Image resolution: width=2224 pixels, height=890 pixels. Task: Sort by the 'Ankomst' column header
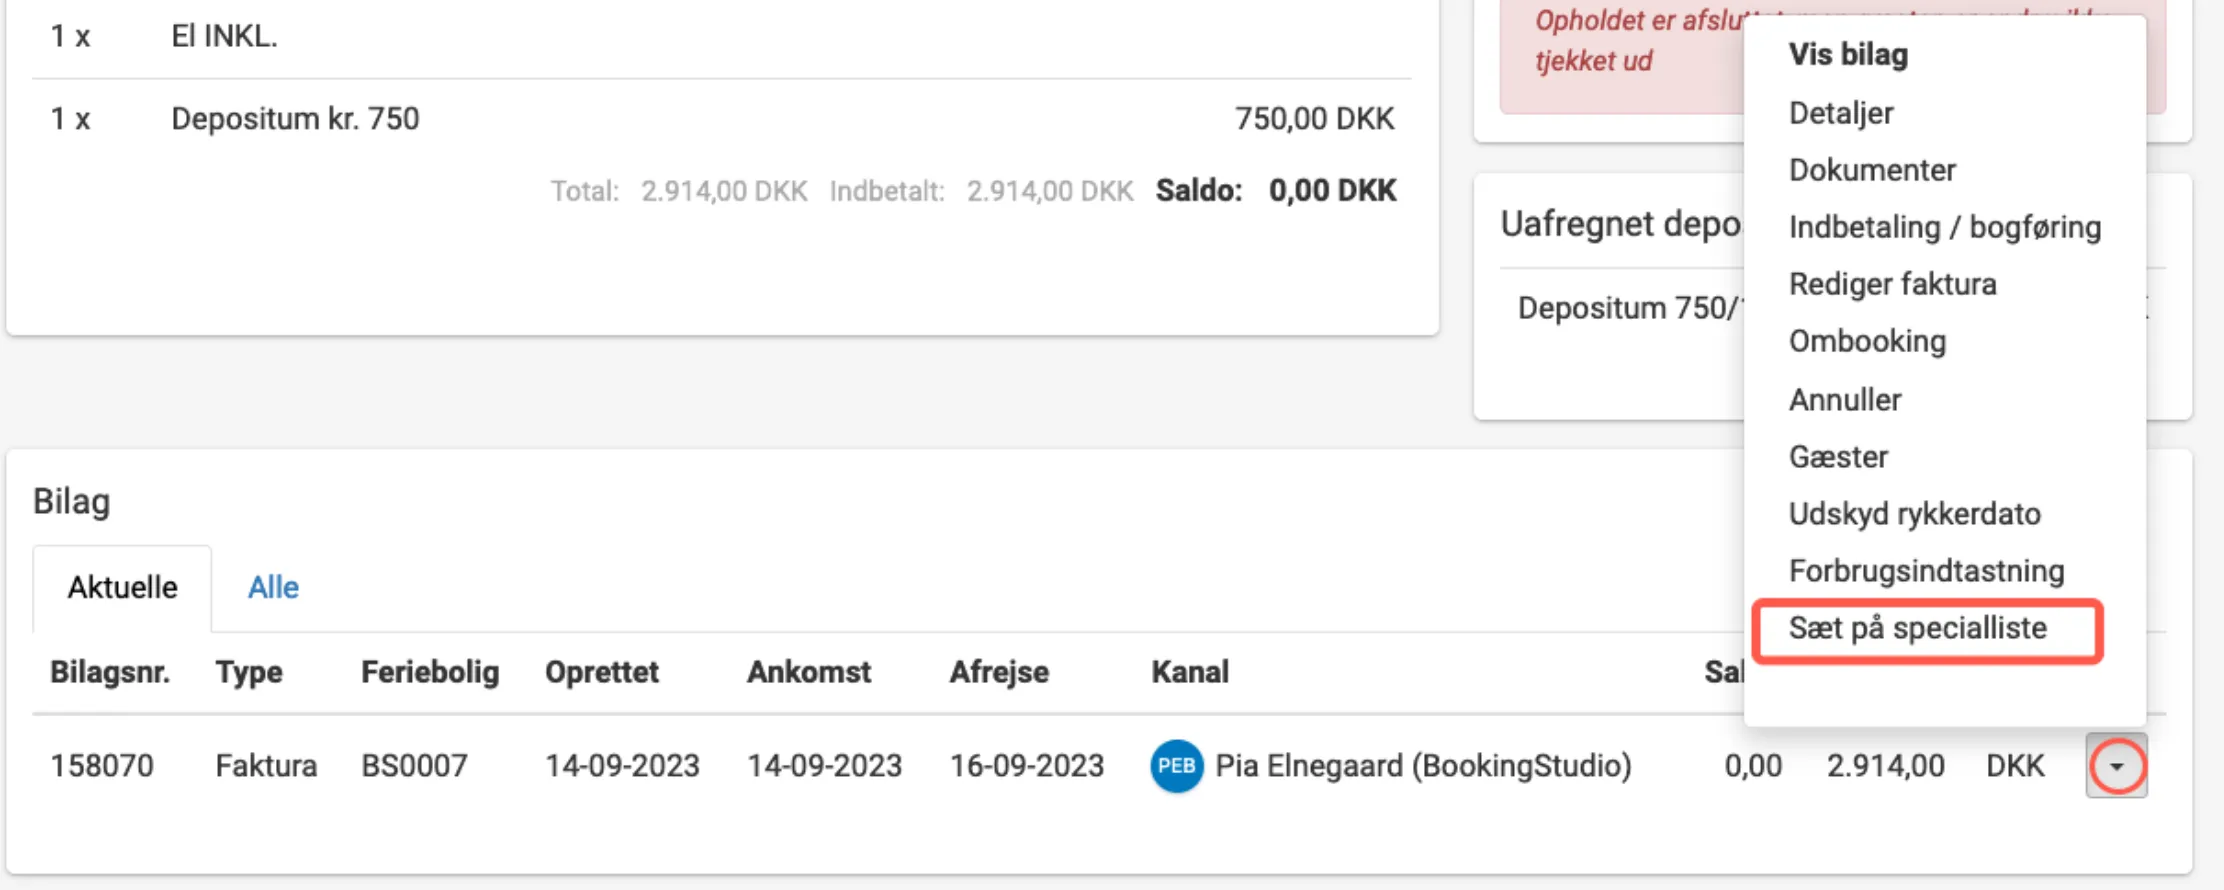click(809, 672)
